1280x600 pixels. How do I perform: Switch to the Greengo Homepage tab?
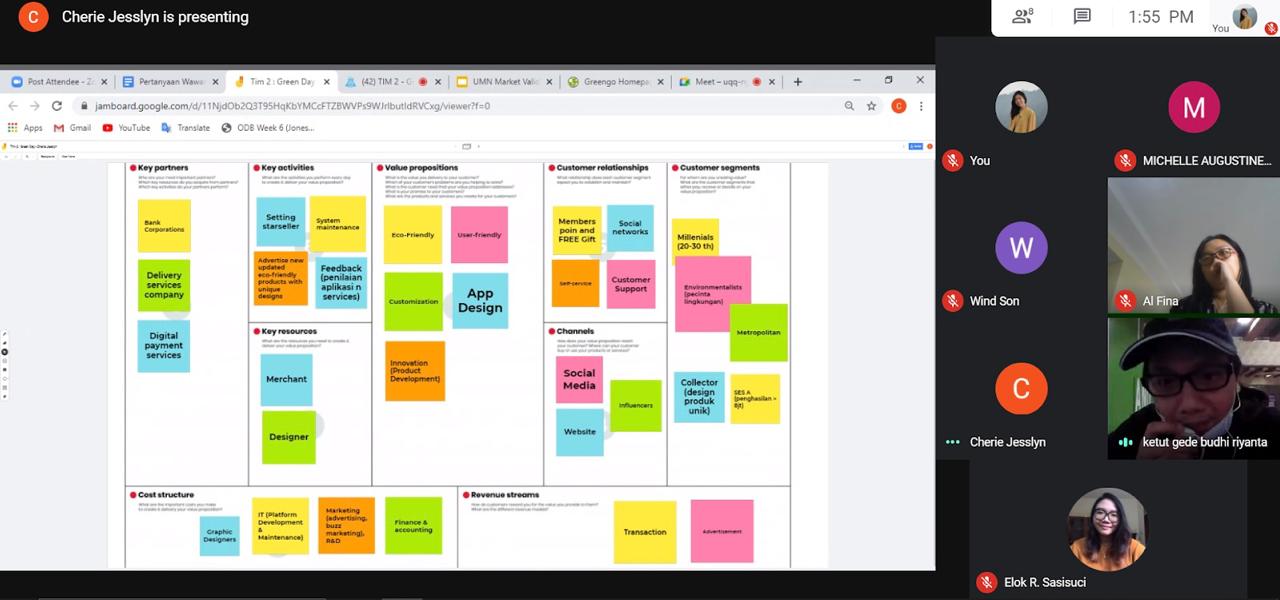click(x=614, y=82)
